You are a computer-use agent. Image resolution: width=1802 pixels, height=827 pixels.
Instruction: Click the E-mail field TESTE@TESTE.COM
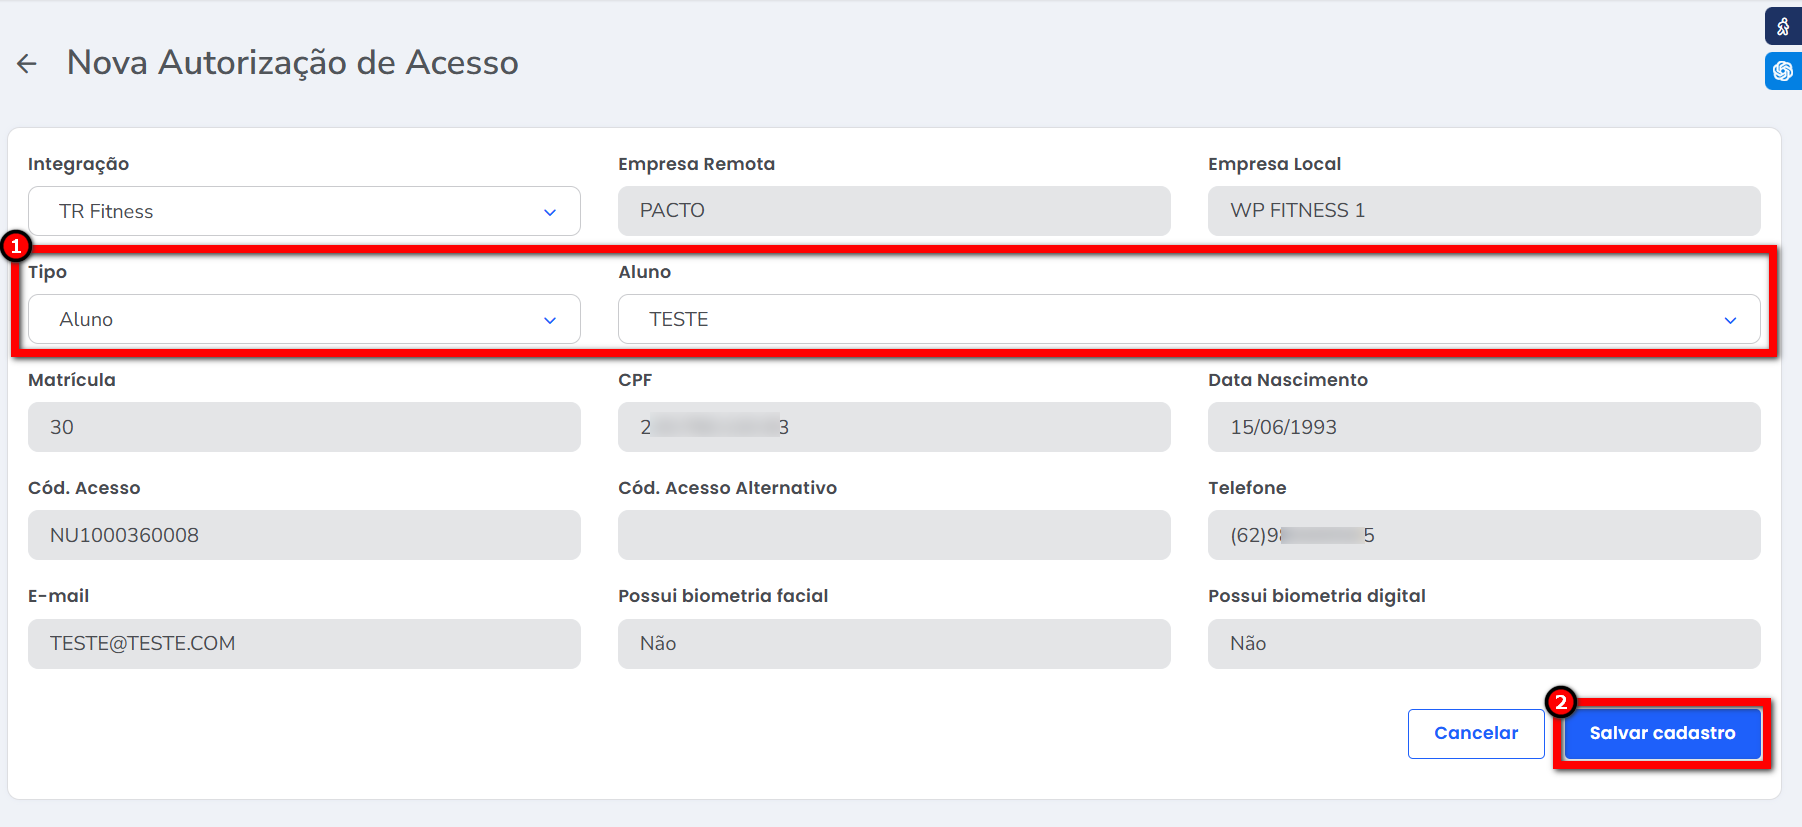pyautogui.click(x=304, y=643)
